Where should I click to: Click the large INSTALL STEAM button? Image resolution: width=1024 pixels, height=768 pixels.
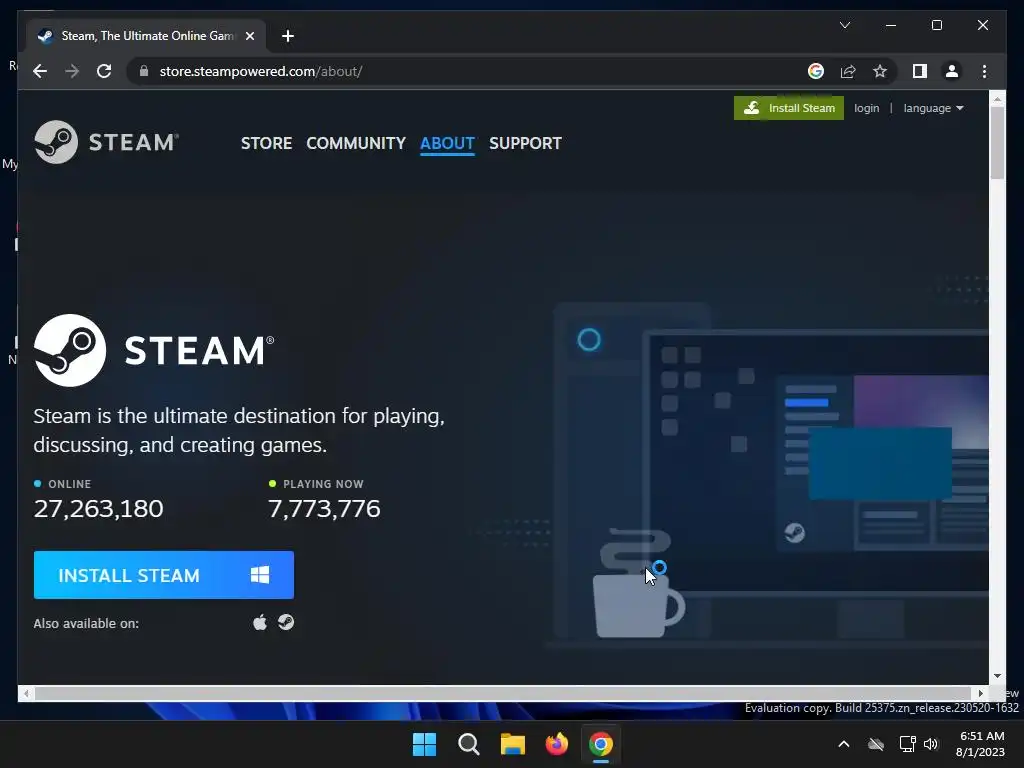164,575
